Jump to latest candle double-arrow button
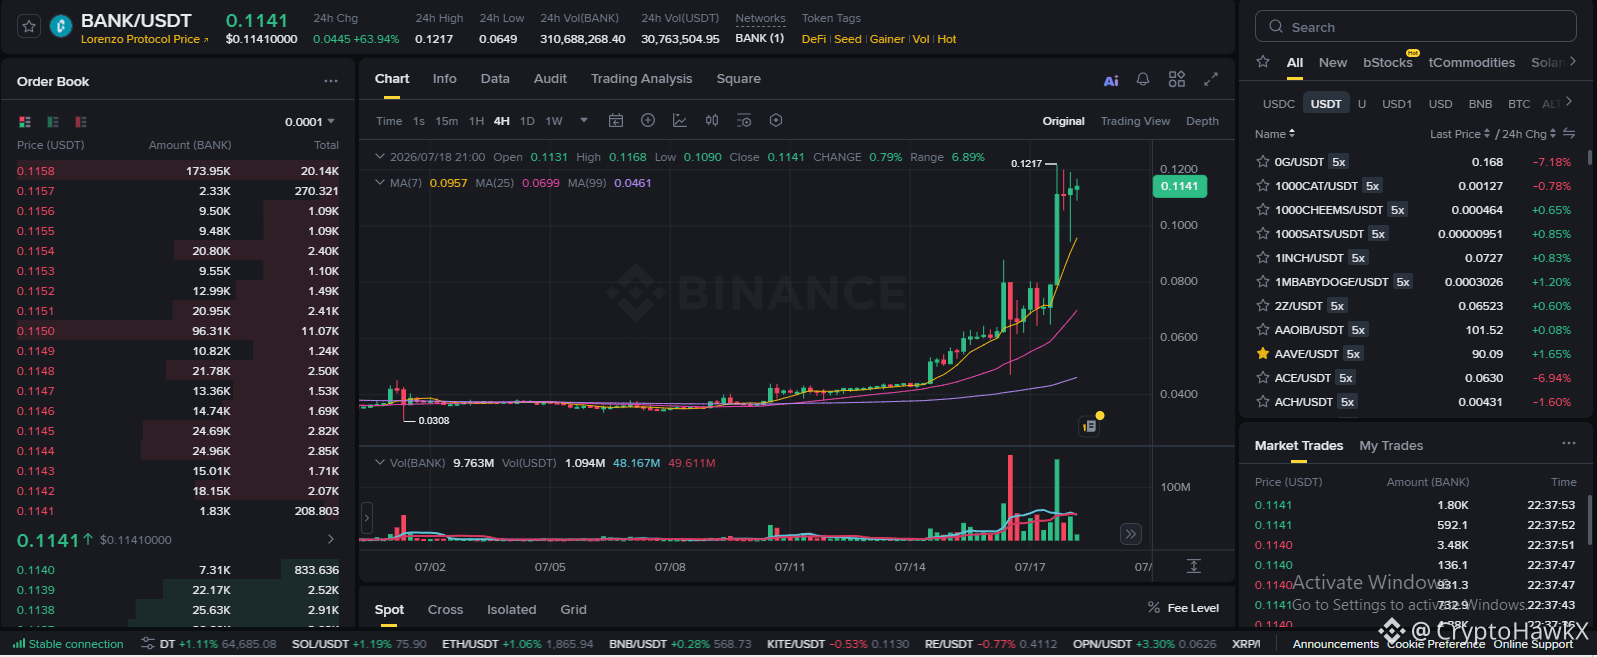Image resolution: width=1597 pixels, height=657 pixels. coord(1131,534)
